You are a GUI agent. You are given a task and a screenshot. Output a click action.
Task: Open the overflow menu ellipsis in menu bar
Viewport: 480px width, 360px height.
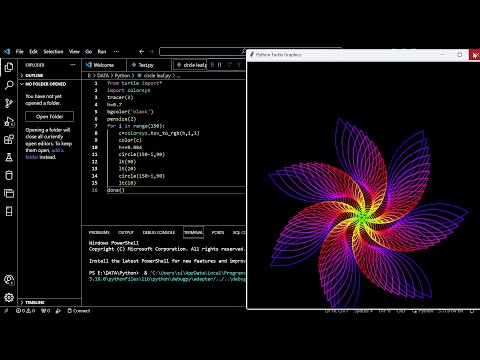point(116,51)
